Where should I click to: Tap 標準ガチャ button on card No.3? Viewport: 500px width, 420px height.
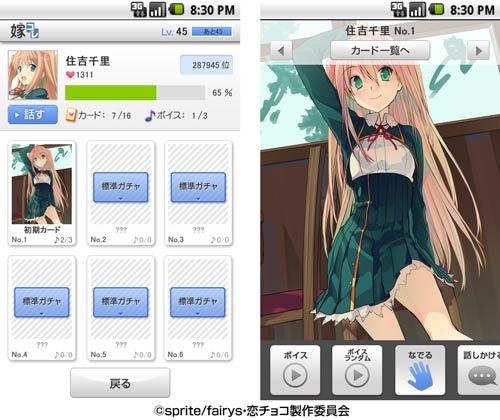tap(198, 187)
